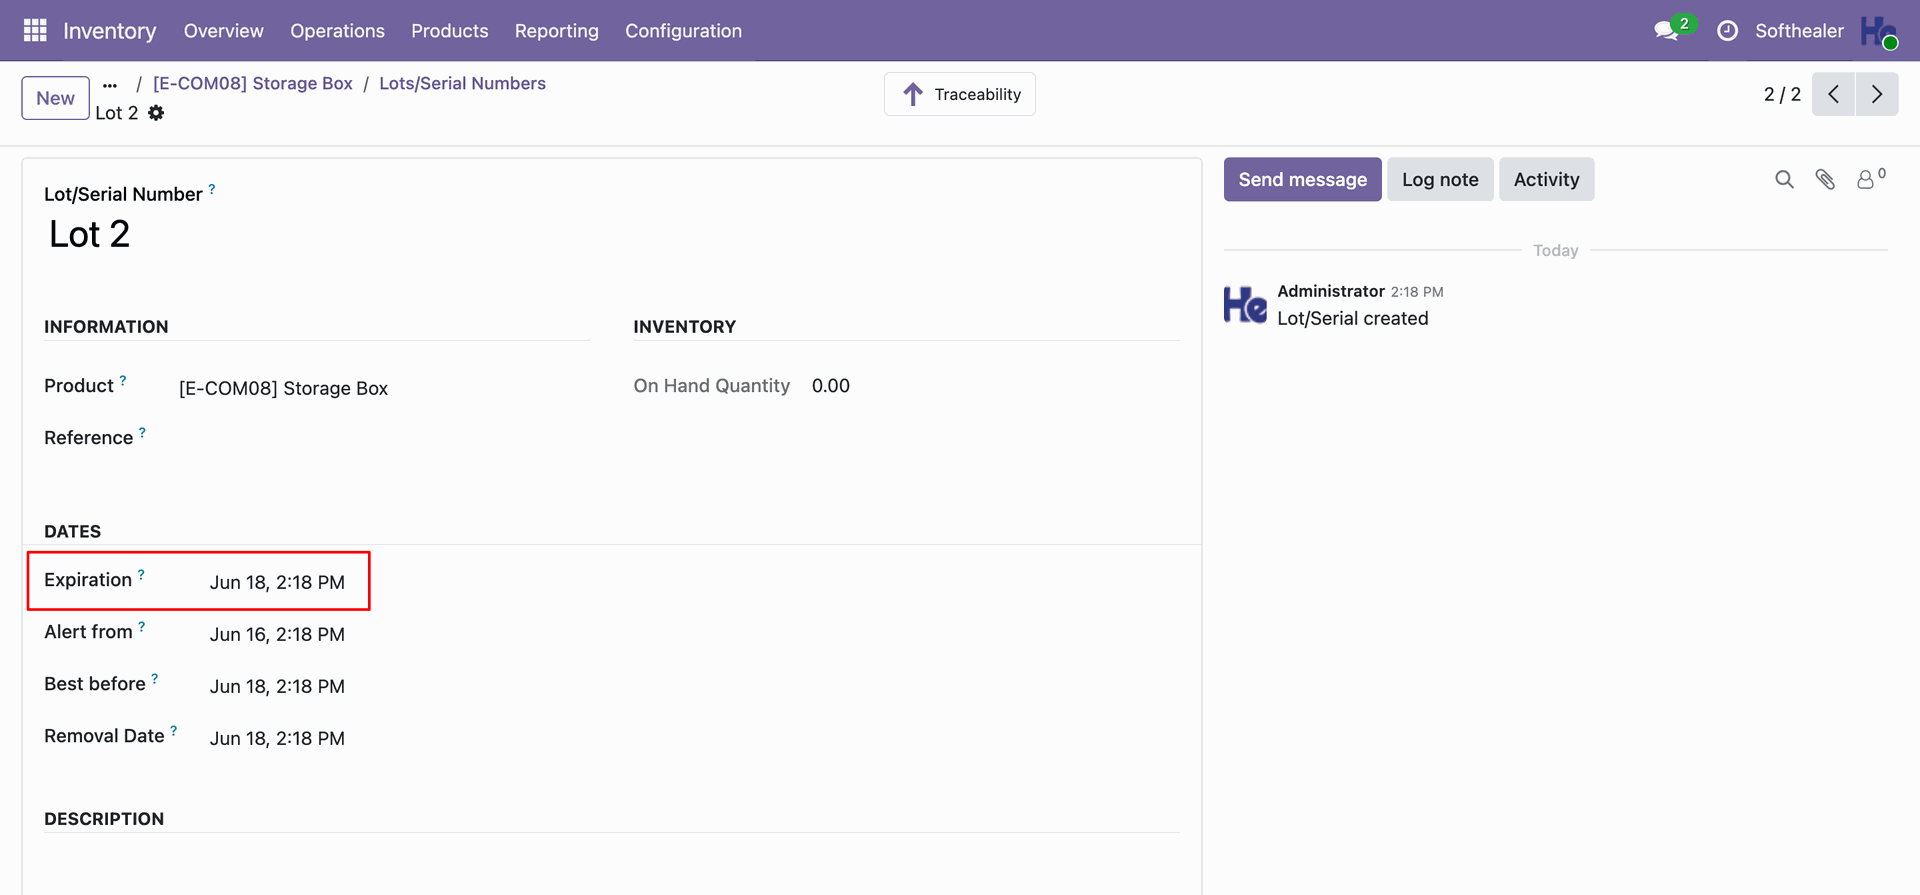Click Log note button
The height and width of the screenshot is (895, 1920).
click(1440, 179)
